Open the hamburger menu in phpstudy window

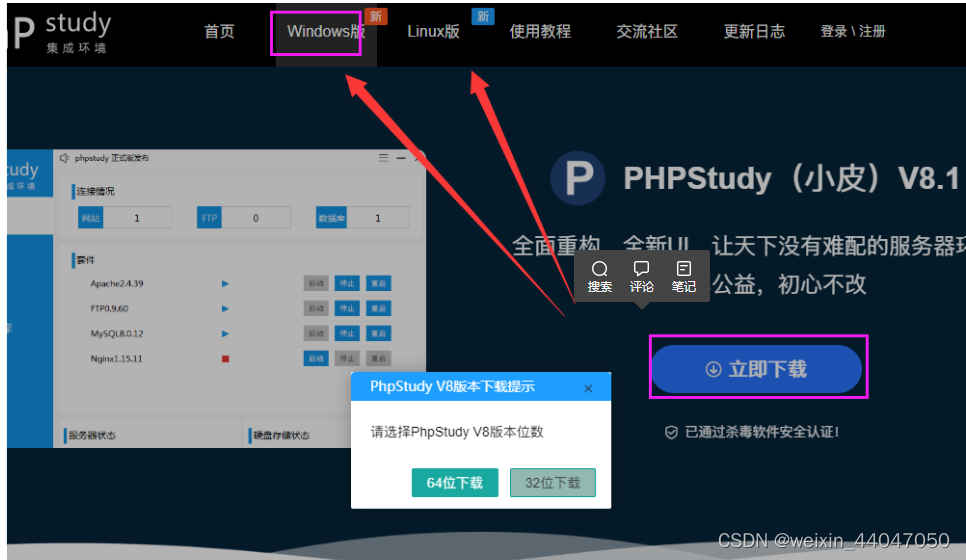click(x=383, y=158)
